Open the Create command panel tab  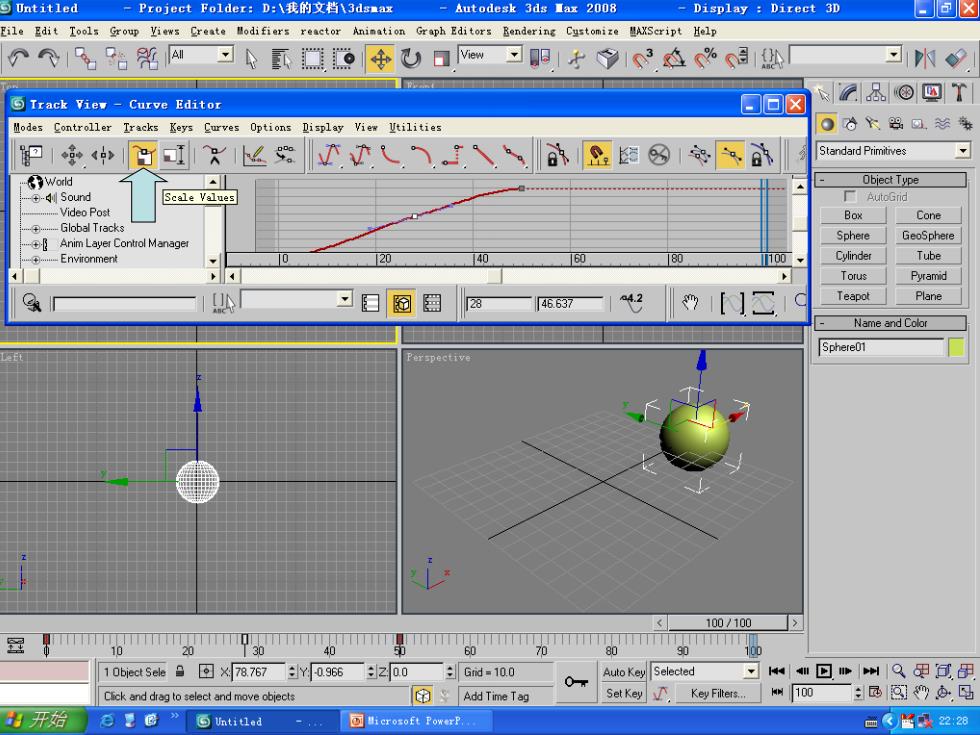(822, 93)
